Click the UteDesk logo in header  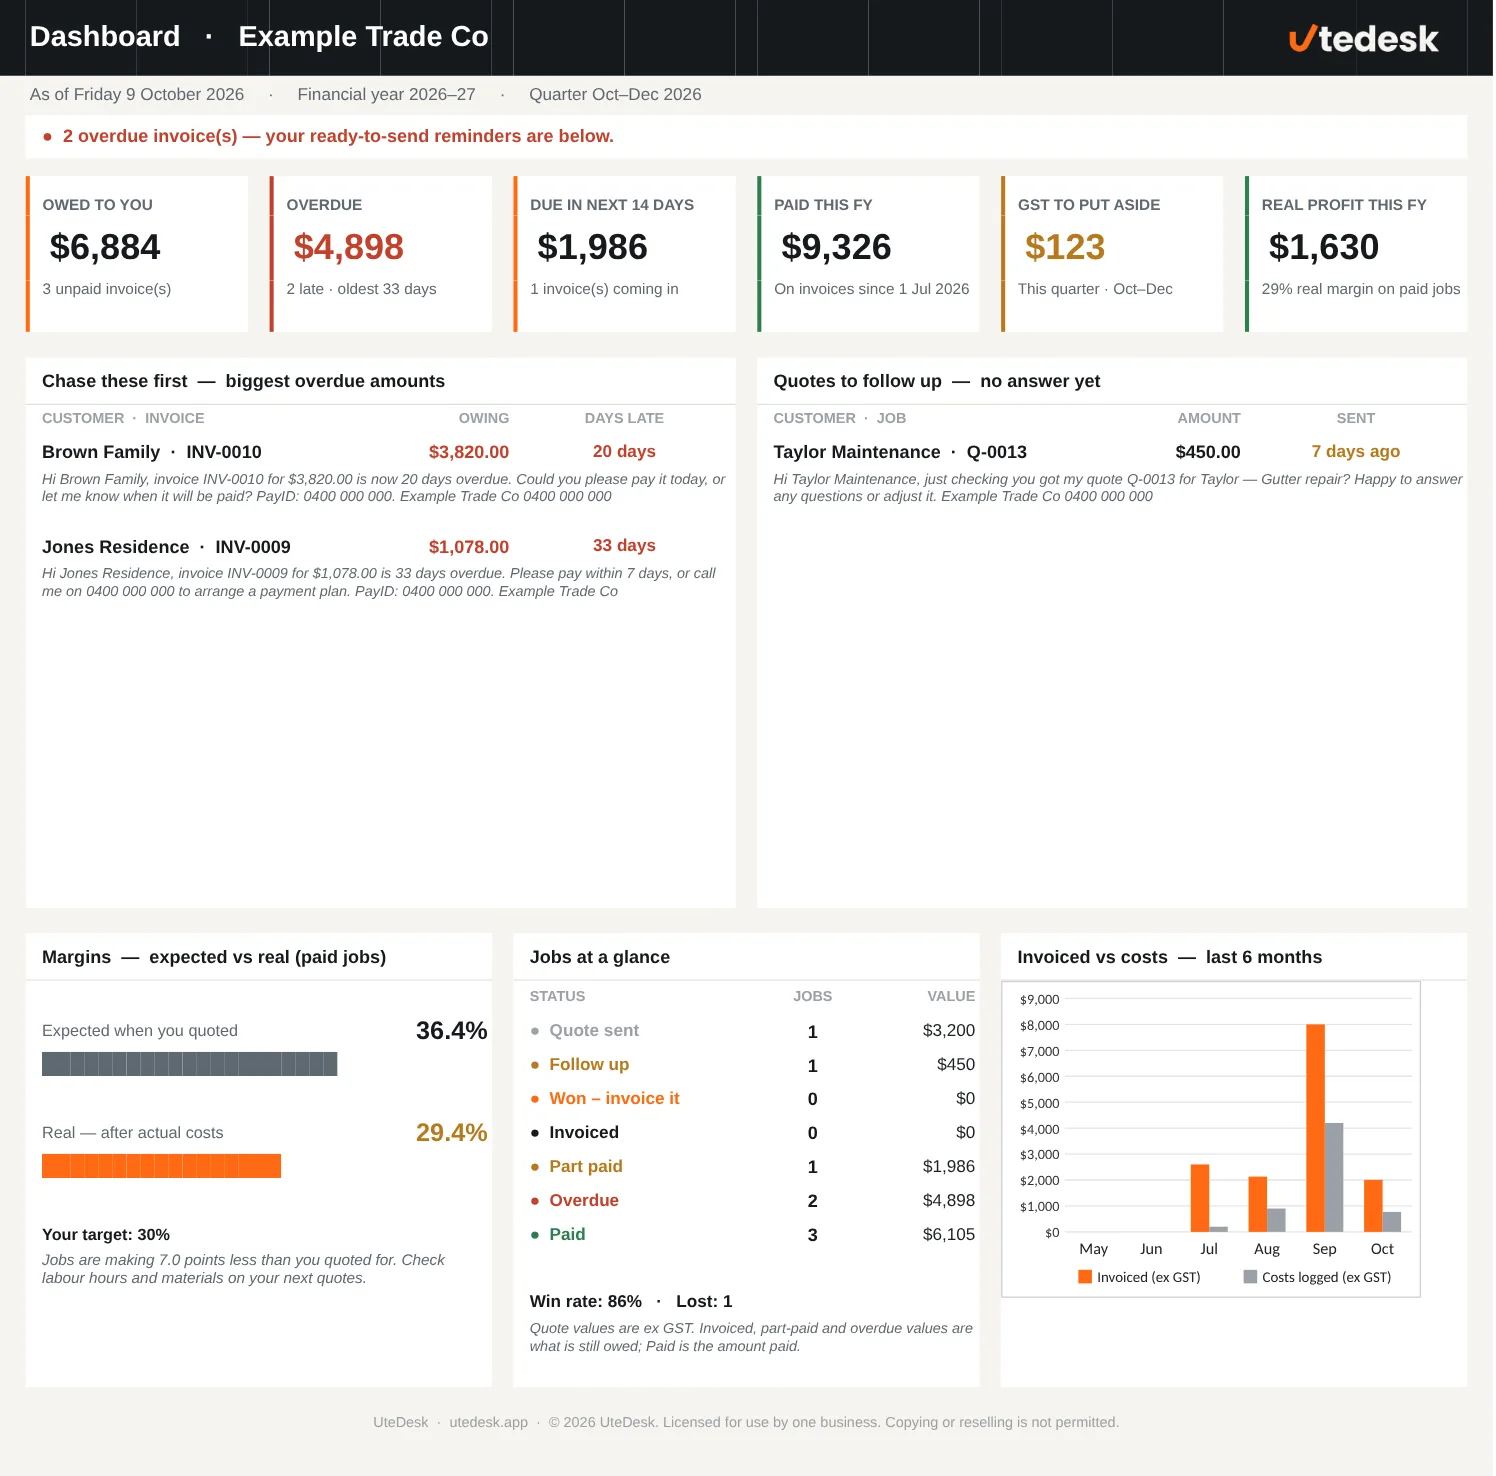[x=1363, y=38]
